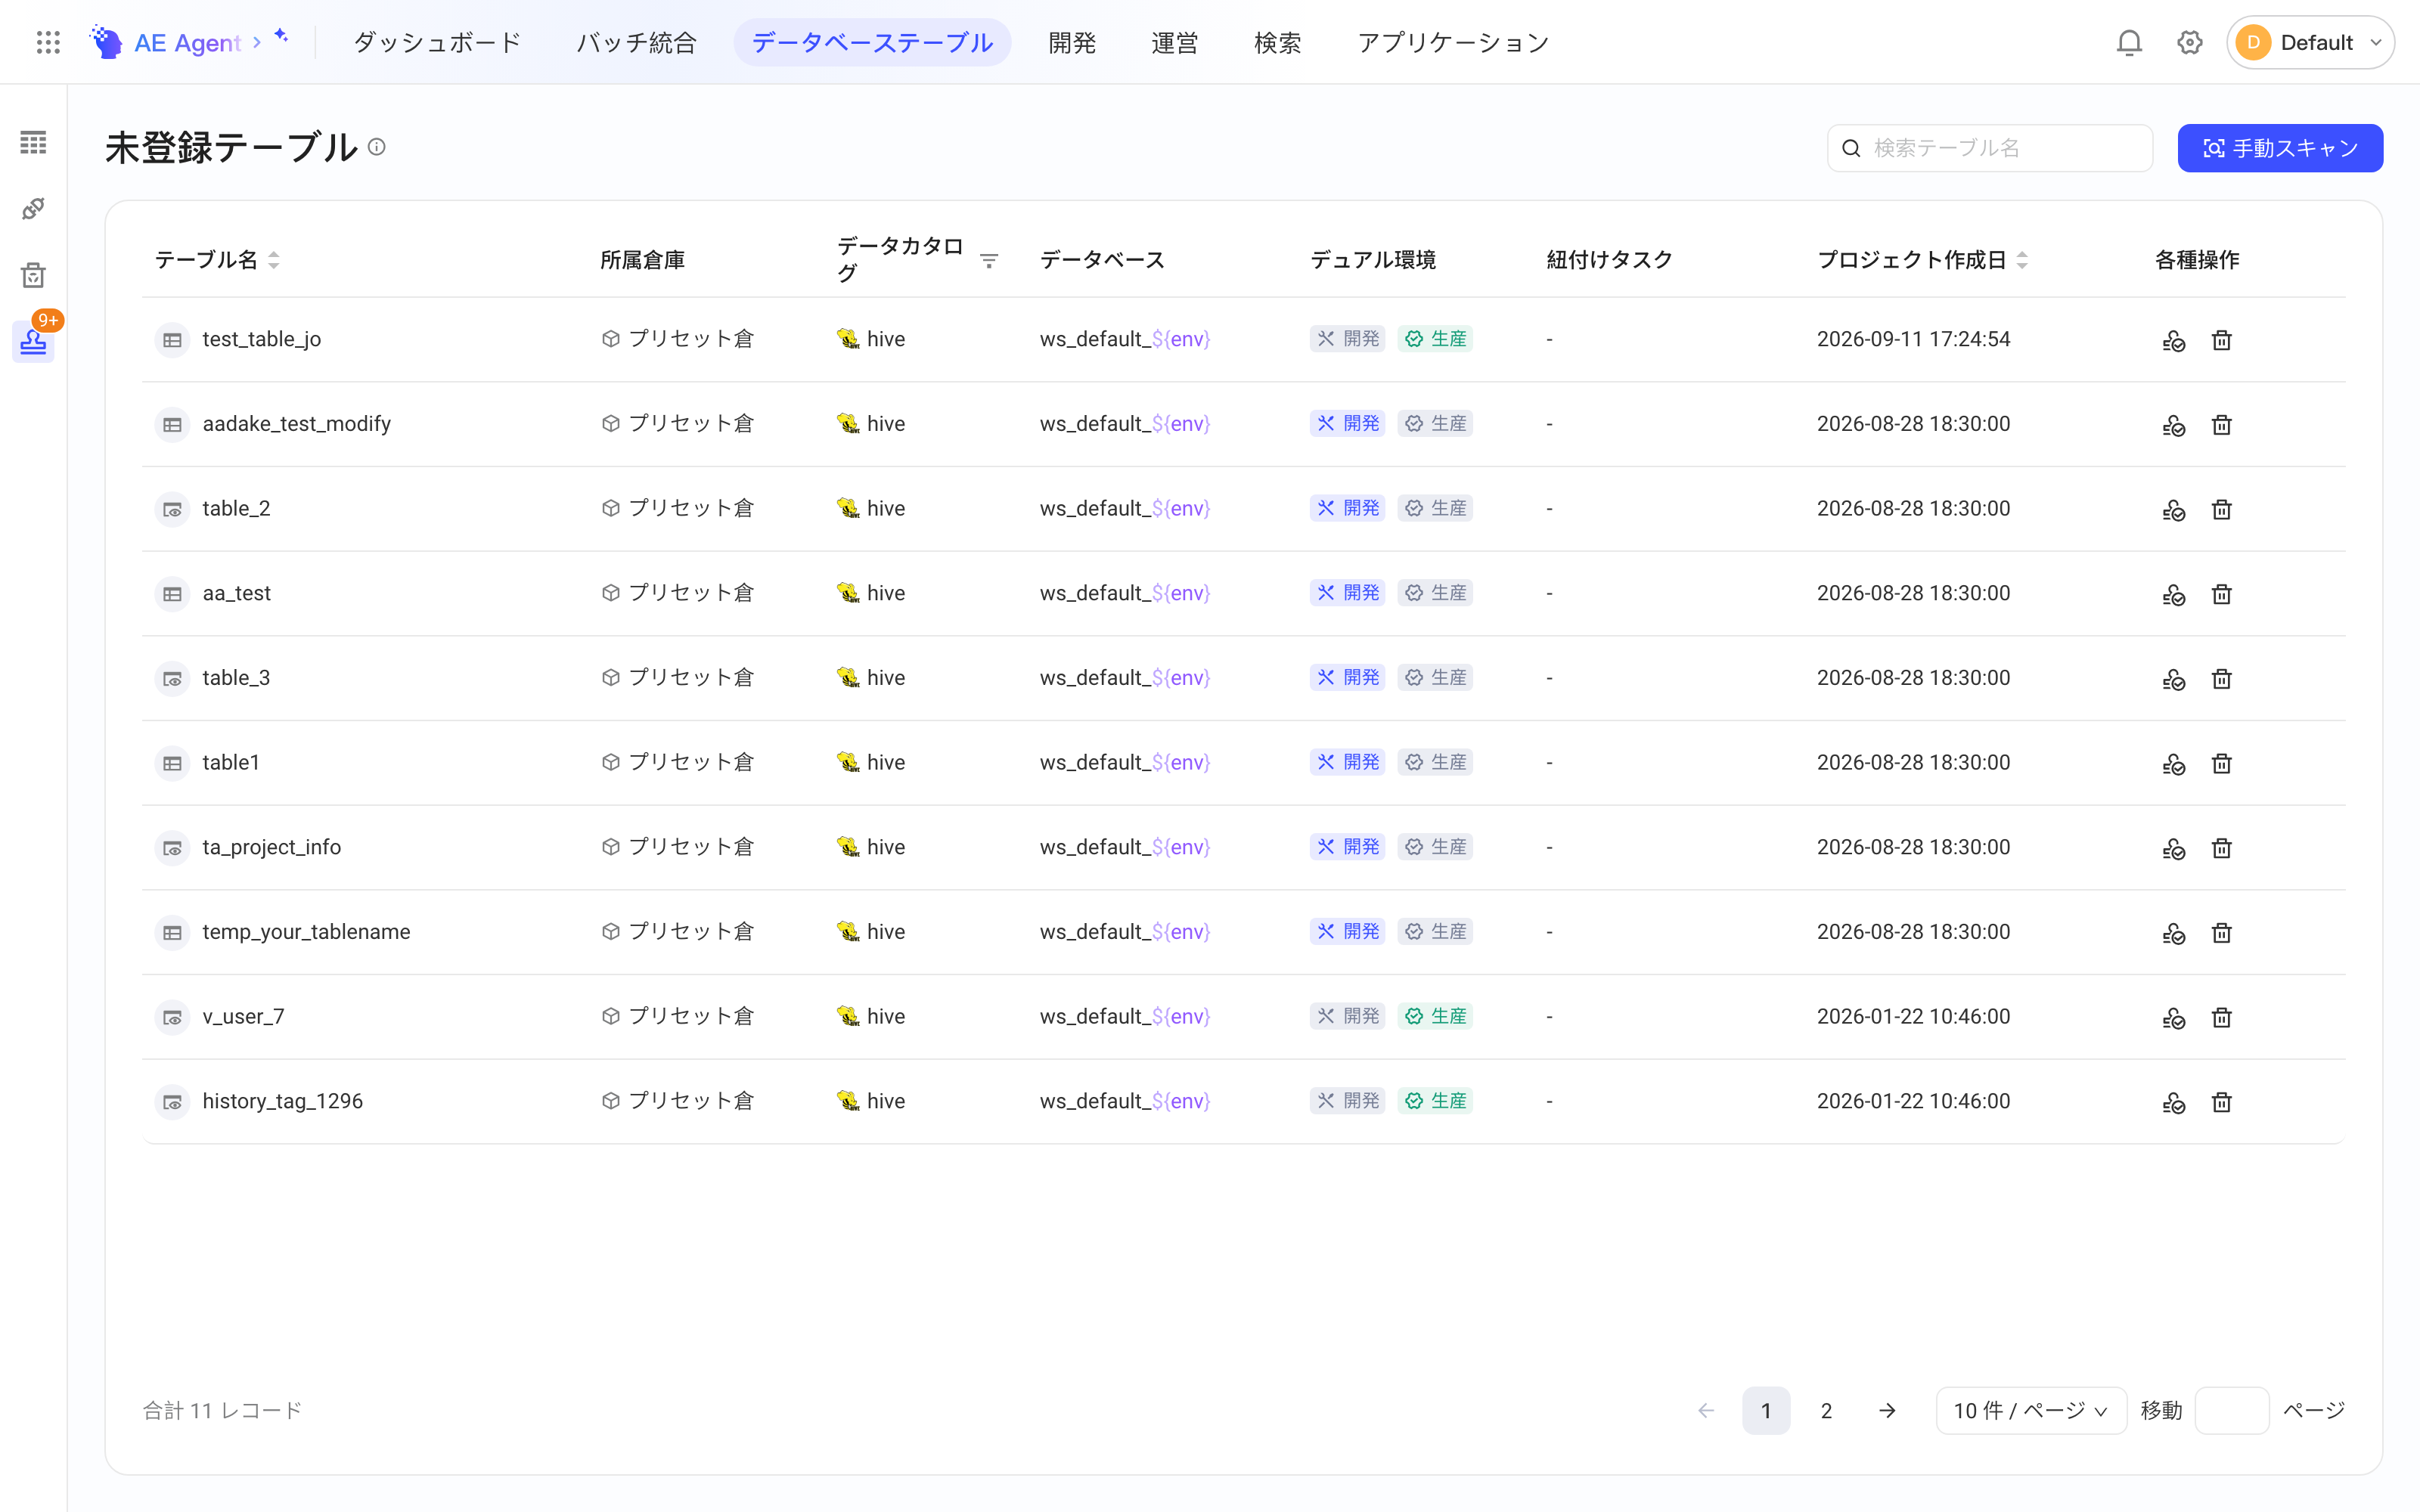The height and width of the screenshot is (1512, 2420).
Task: Open データカタログ column filter
Action: point(989,260)
